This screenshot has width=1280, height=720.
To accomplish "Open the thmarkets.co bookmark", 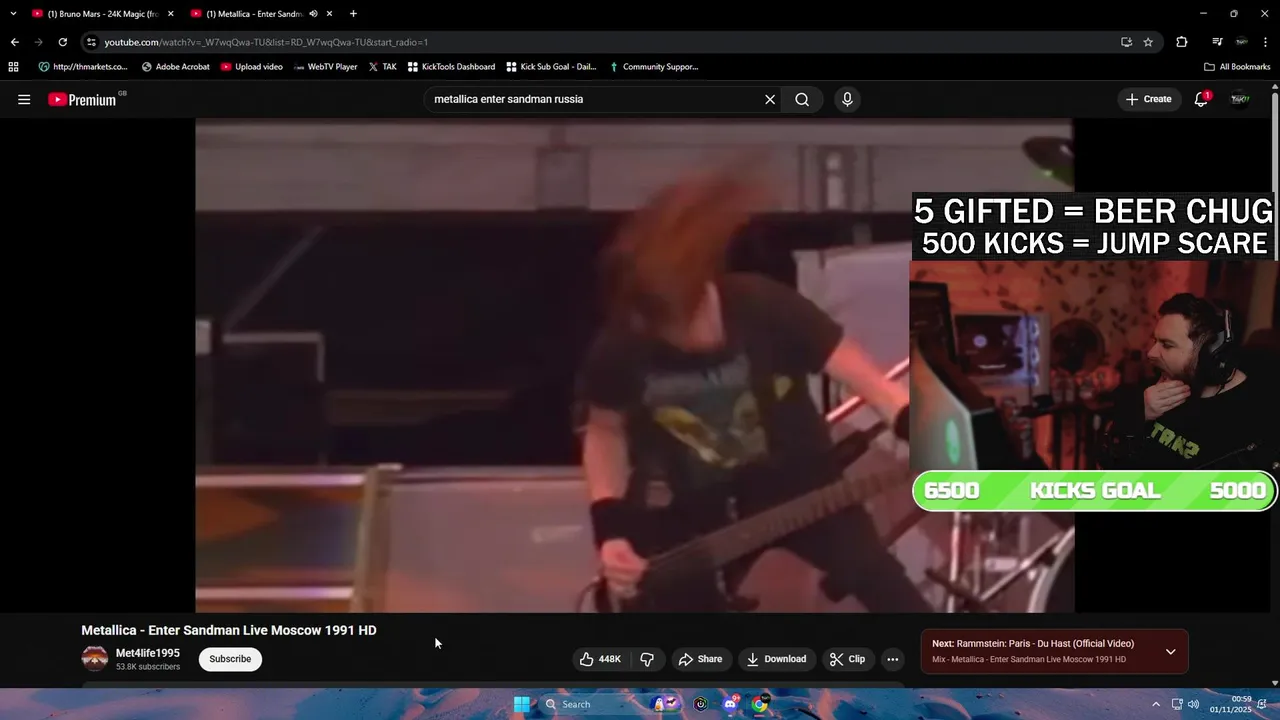I will [83, 67].
